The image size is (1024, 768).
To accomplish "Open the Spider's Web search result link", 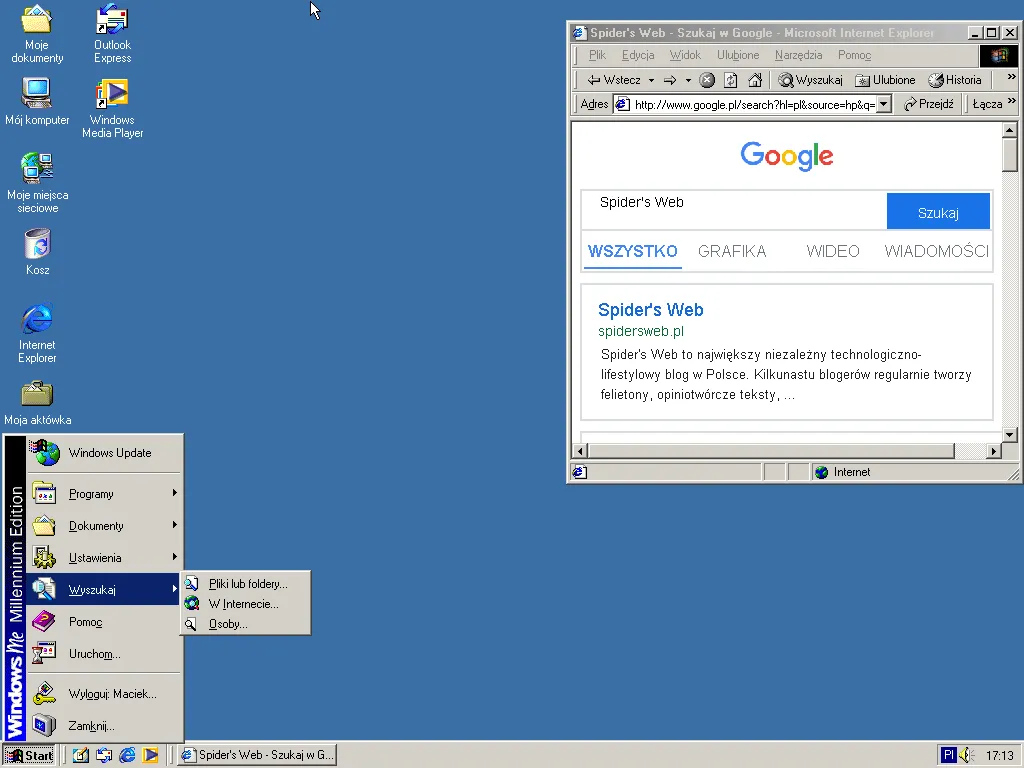I will point(650,310).
